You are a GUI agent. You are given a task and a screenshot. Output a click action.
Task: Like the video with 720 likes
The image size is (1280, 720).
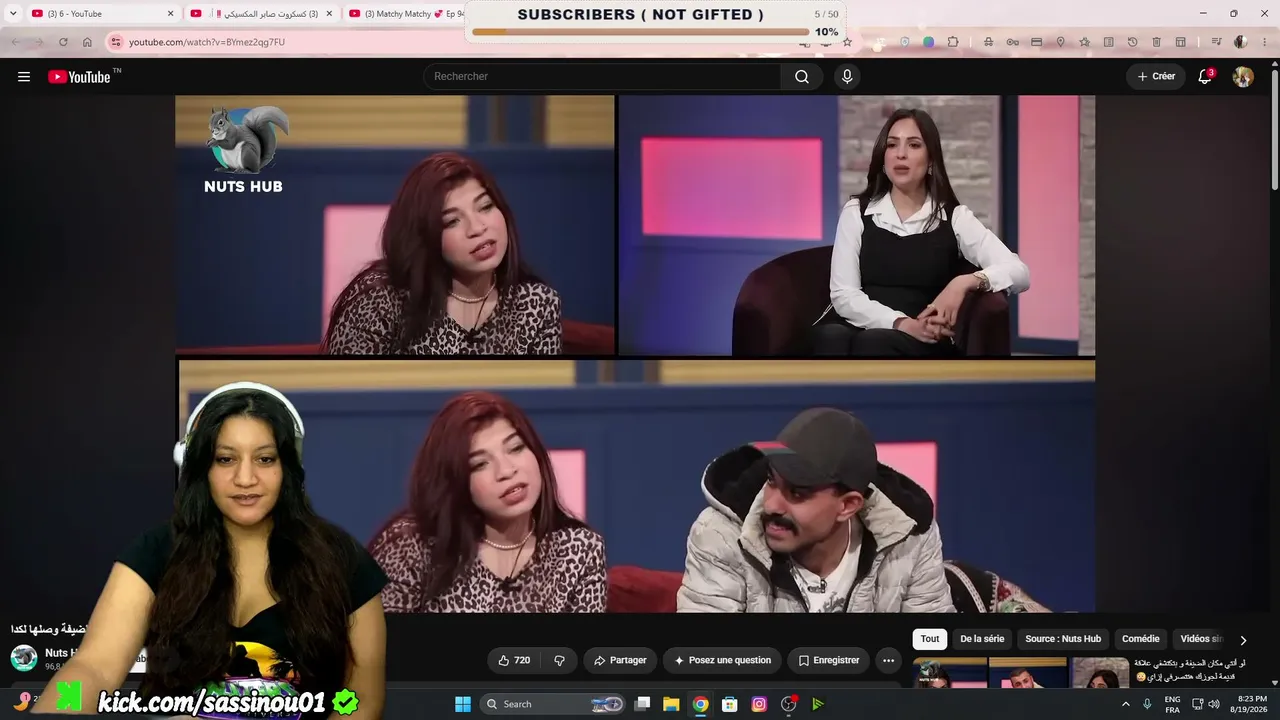pyautogui.click(x=514, y=660)
